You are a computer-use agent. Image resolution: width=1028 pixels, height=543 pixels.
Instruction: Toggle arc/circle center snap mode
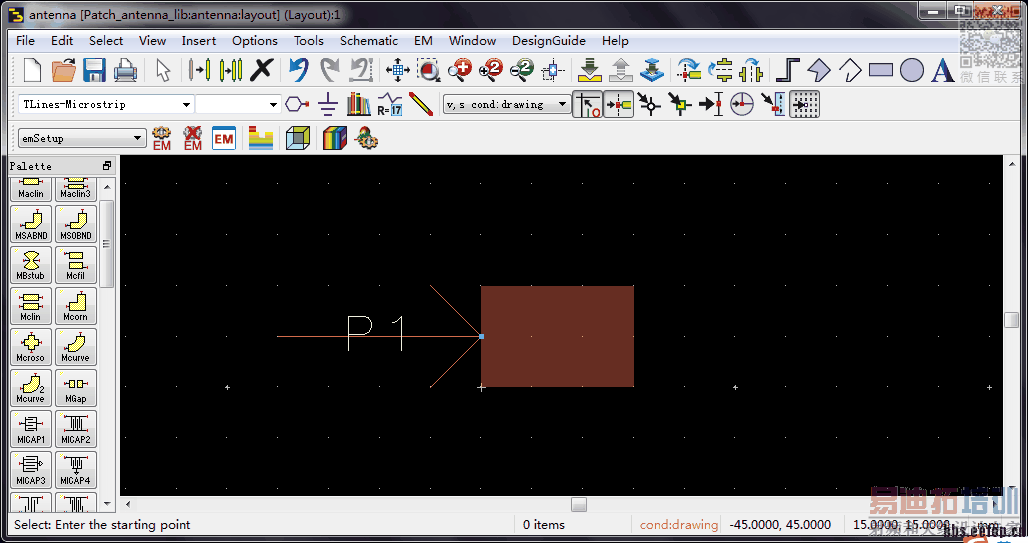point(741,104)
